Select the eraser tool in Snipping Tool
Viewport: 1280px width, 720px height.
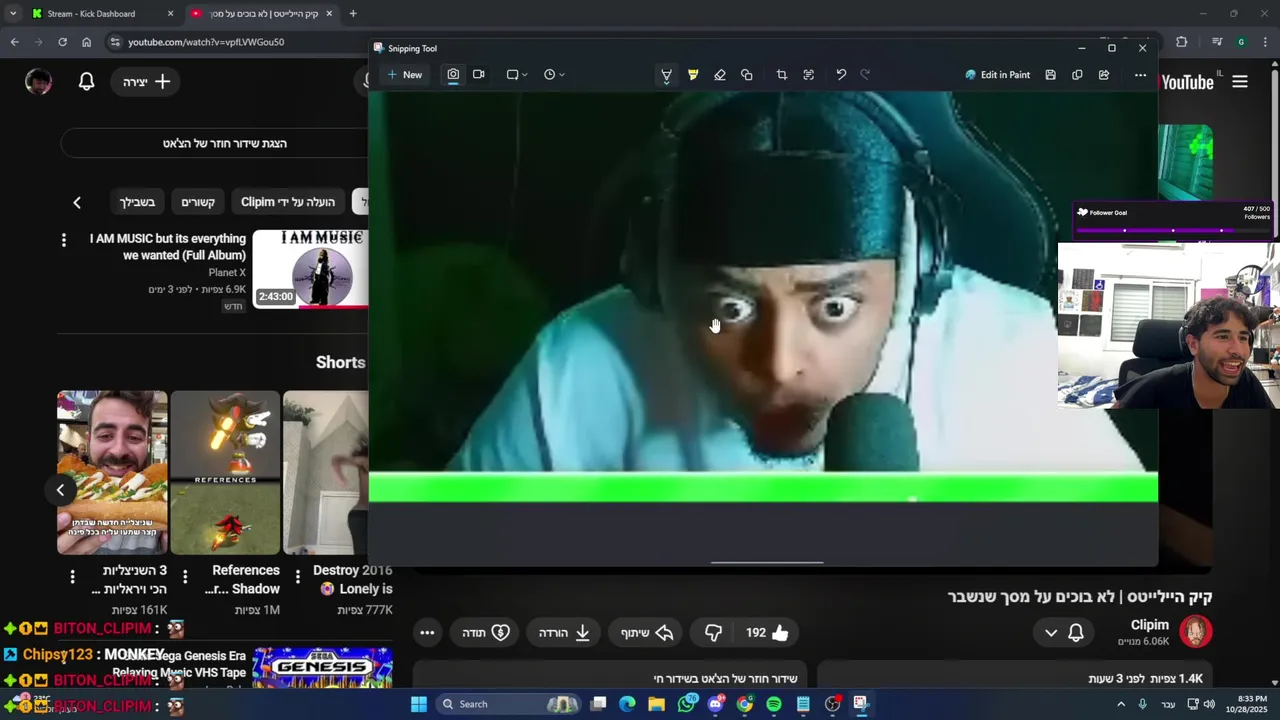coord(720,75)
